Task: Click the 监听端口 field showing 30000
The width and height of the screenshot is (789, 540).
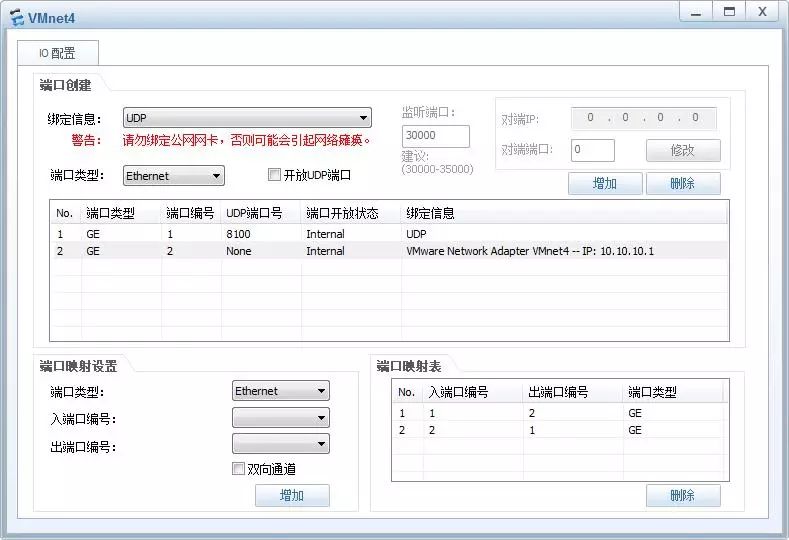Action: pyautogui.click(x=436, y=136)
